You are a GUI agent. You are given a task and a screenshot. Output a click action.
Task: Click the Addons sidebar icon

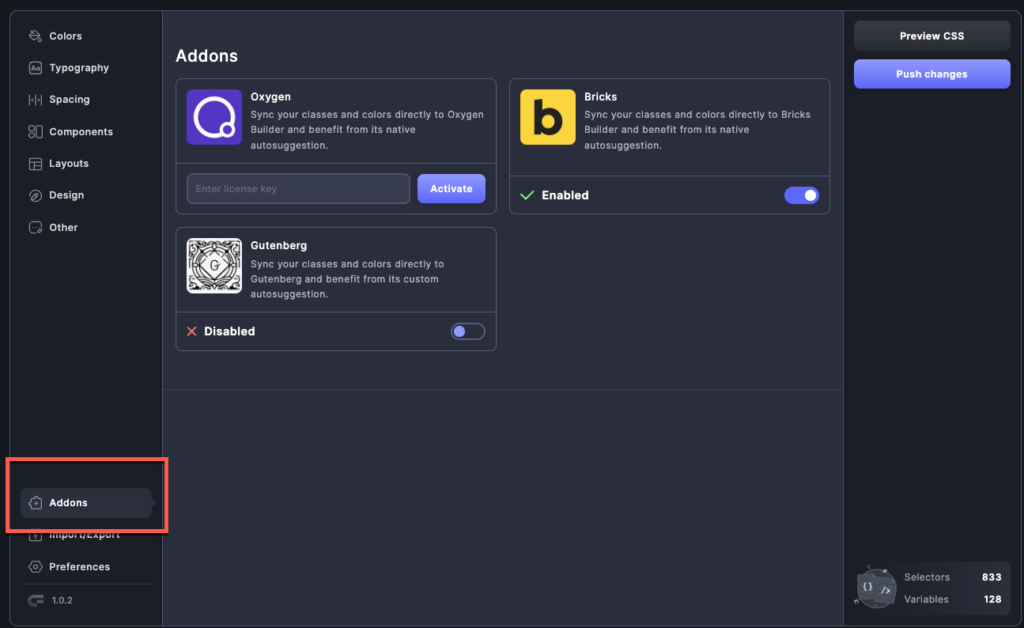pos(35,502)
